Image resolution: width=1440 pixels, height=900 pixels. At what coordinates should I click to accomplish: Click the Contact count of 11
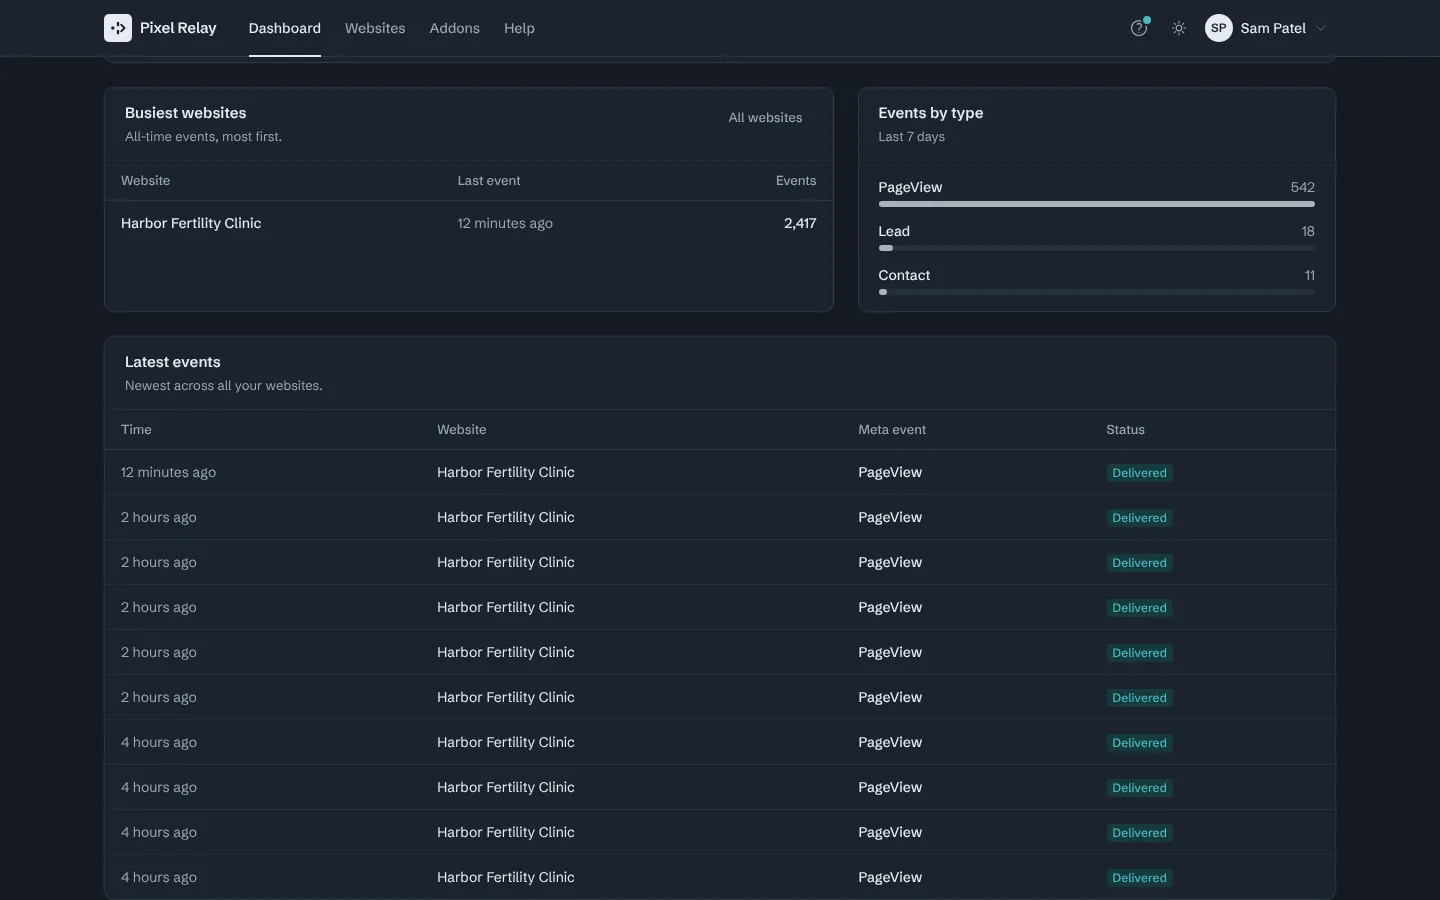(1310, 275)
